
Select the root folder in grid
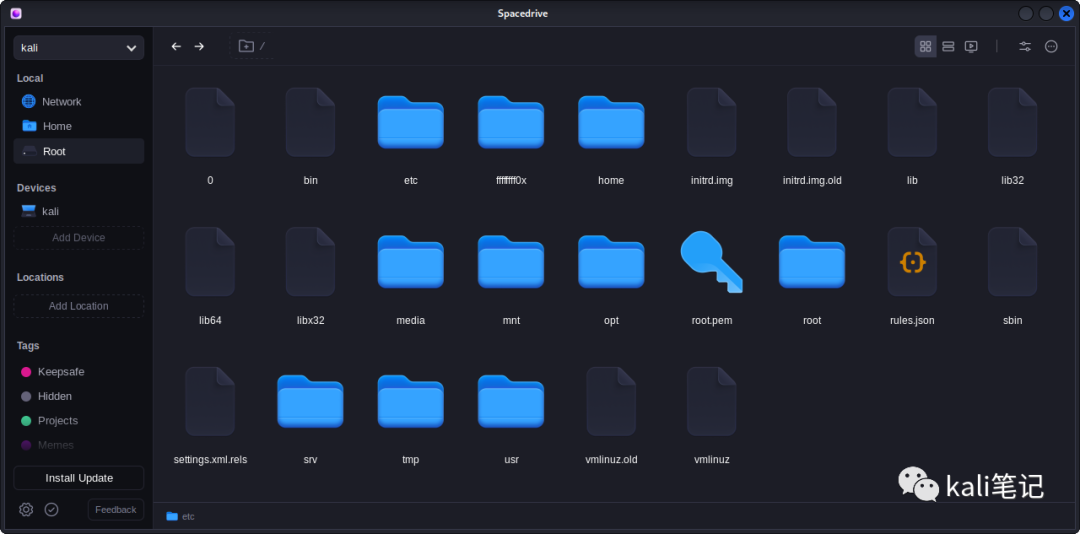(812, 262)
